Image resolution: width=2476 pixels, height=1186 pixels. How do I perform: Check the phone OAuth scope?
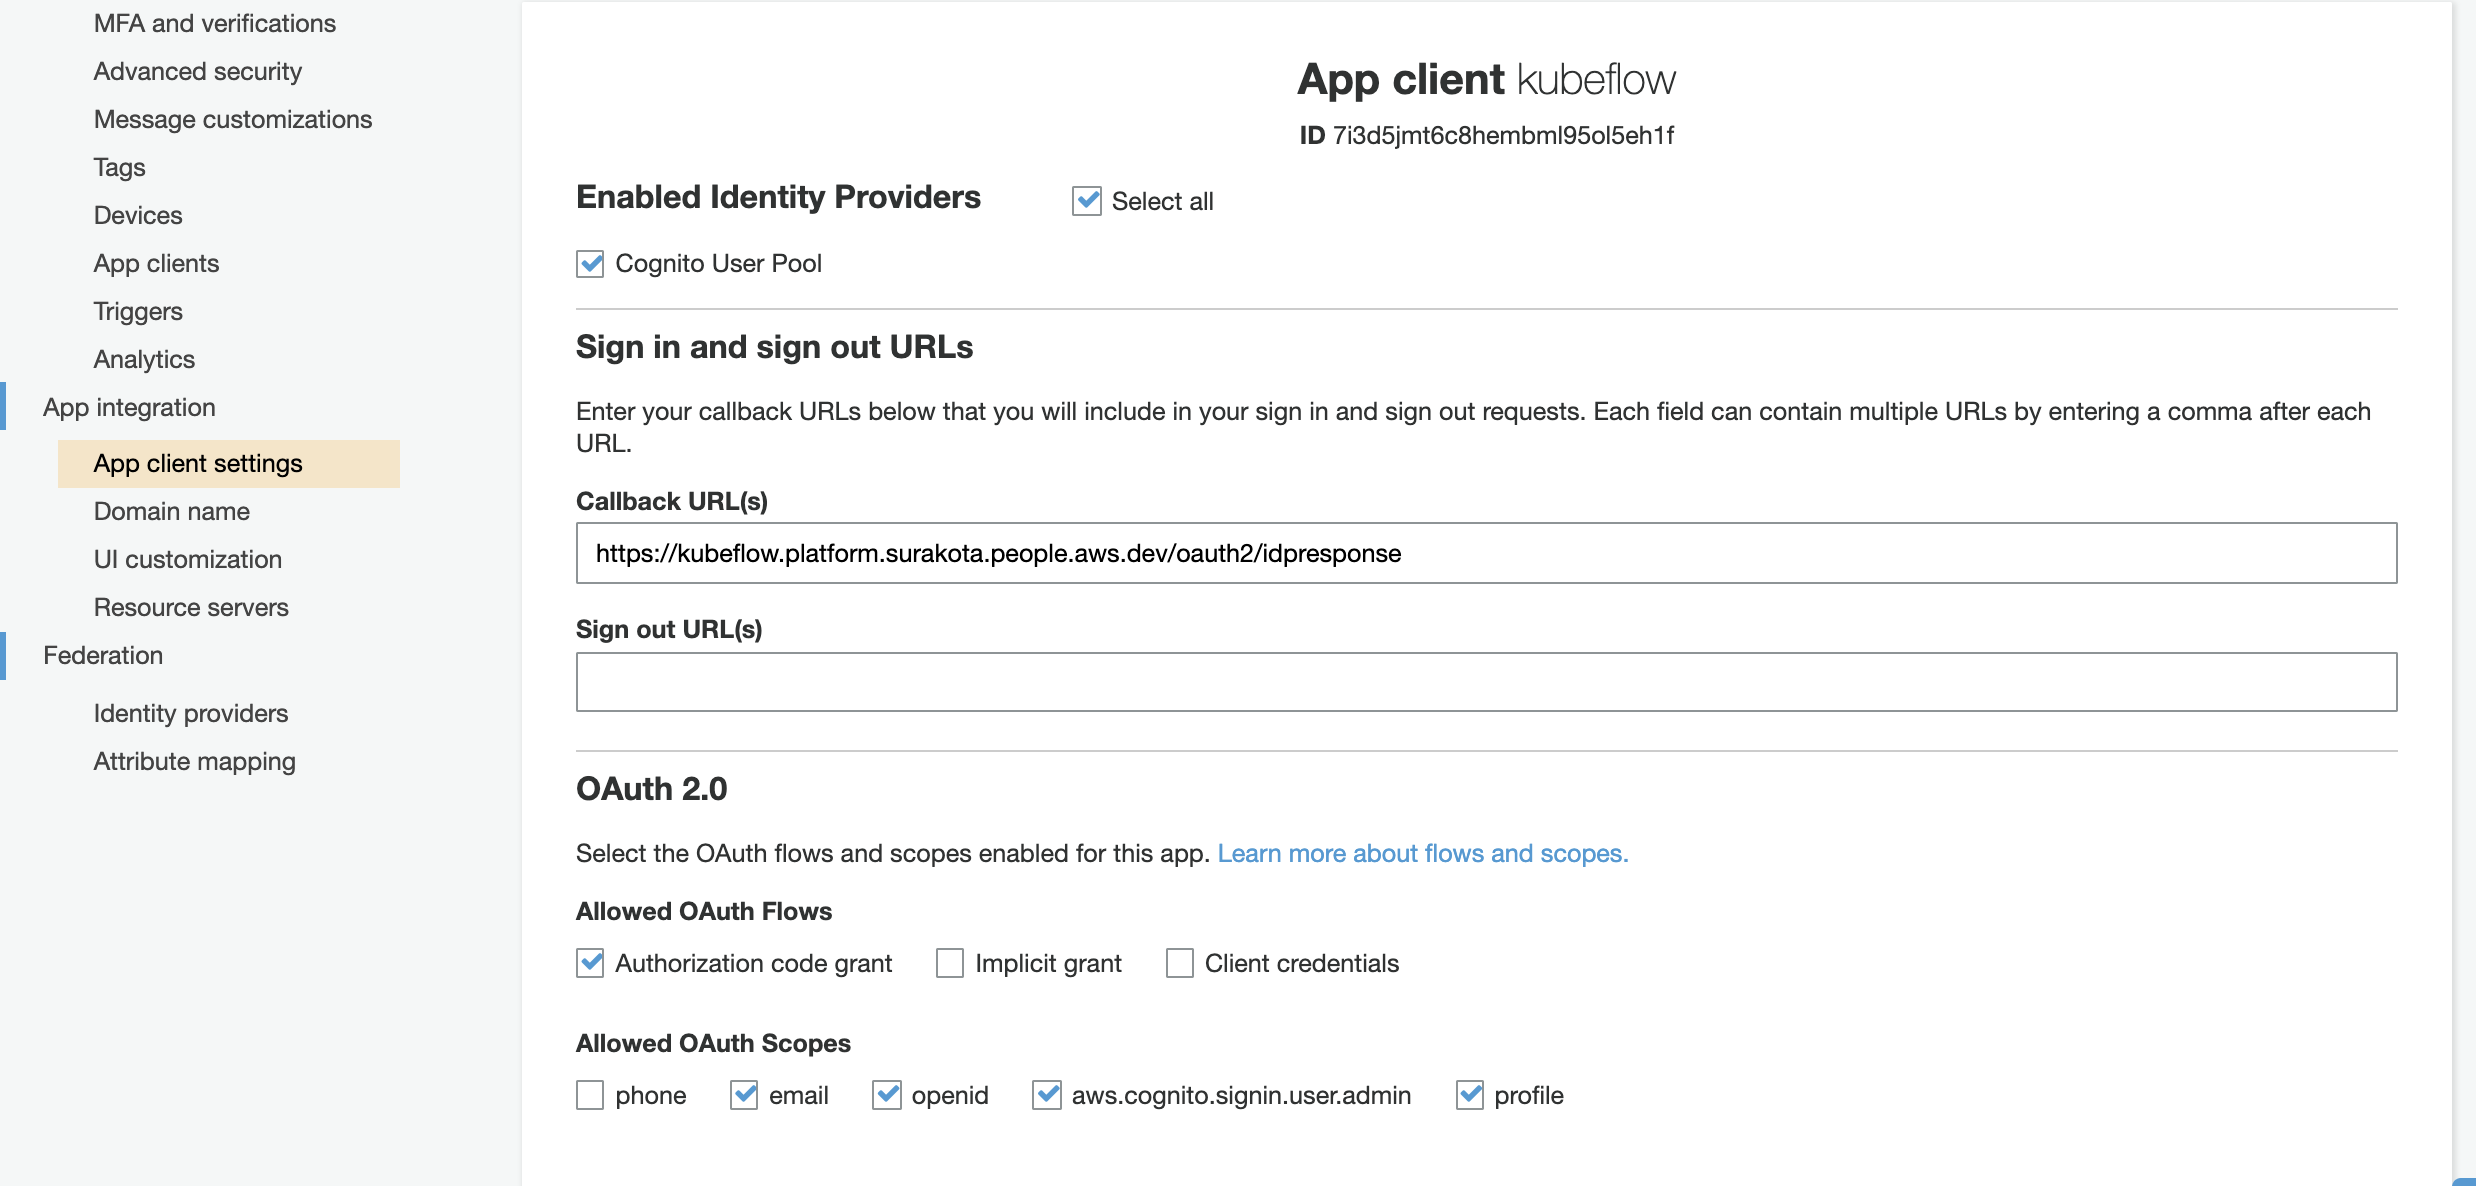590,1095
